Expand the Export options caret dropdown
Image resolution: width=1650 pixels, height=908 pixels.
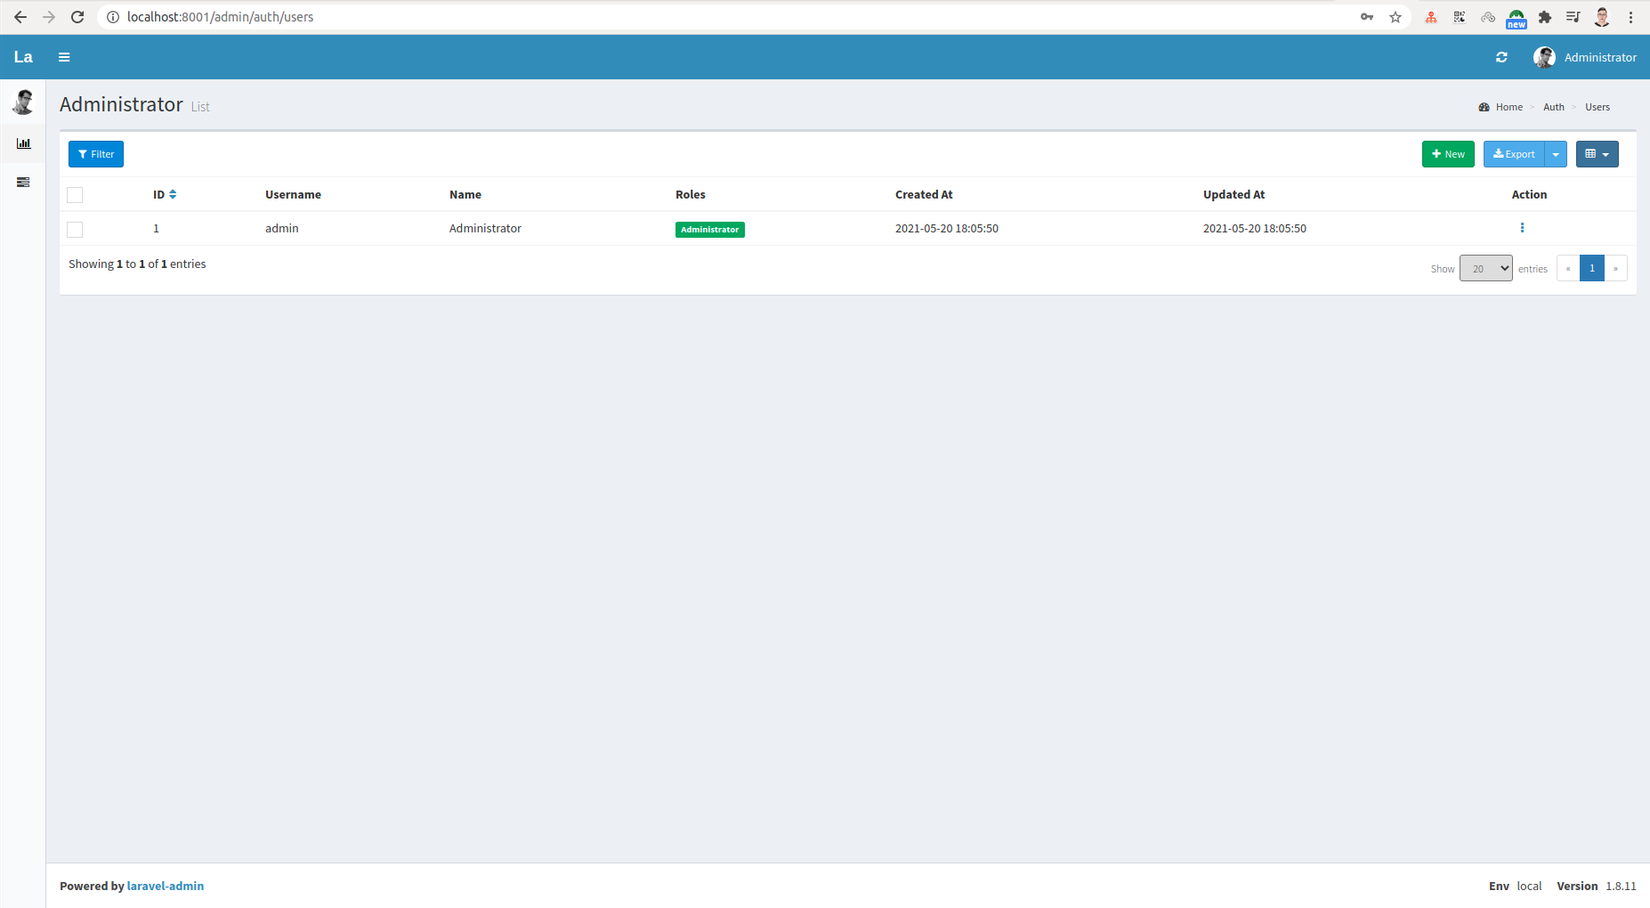click(x=1556, y=154)
